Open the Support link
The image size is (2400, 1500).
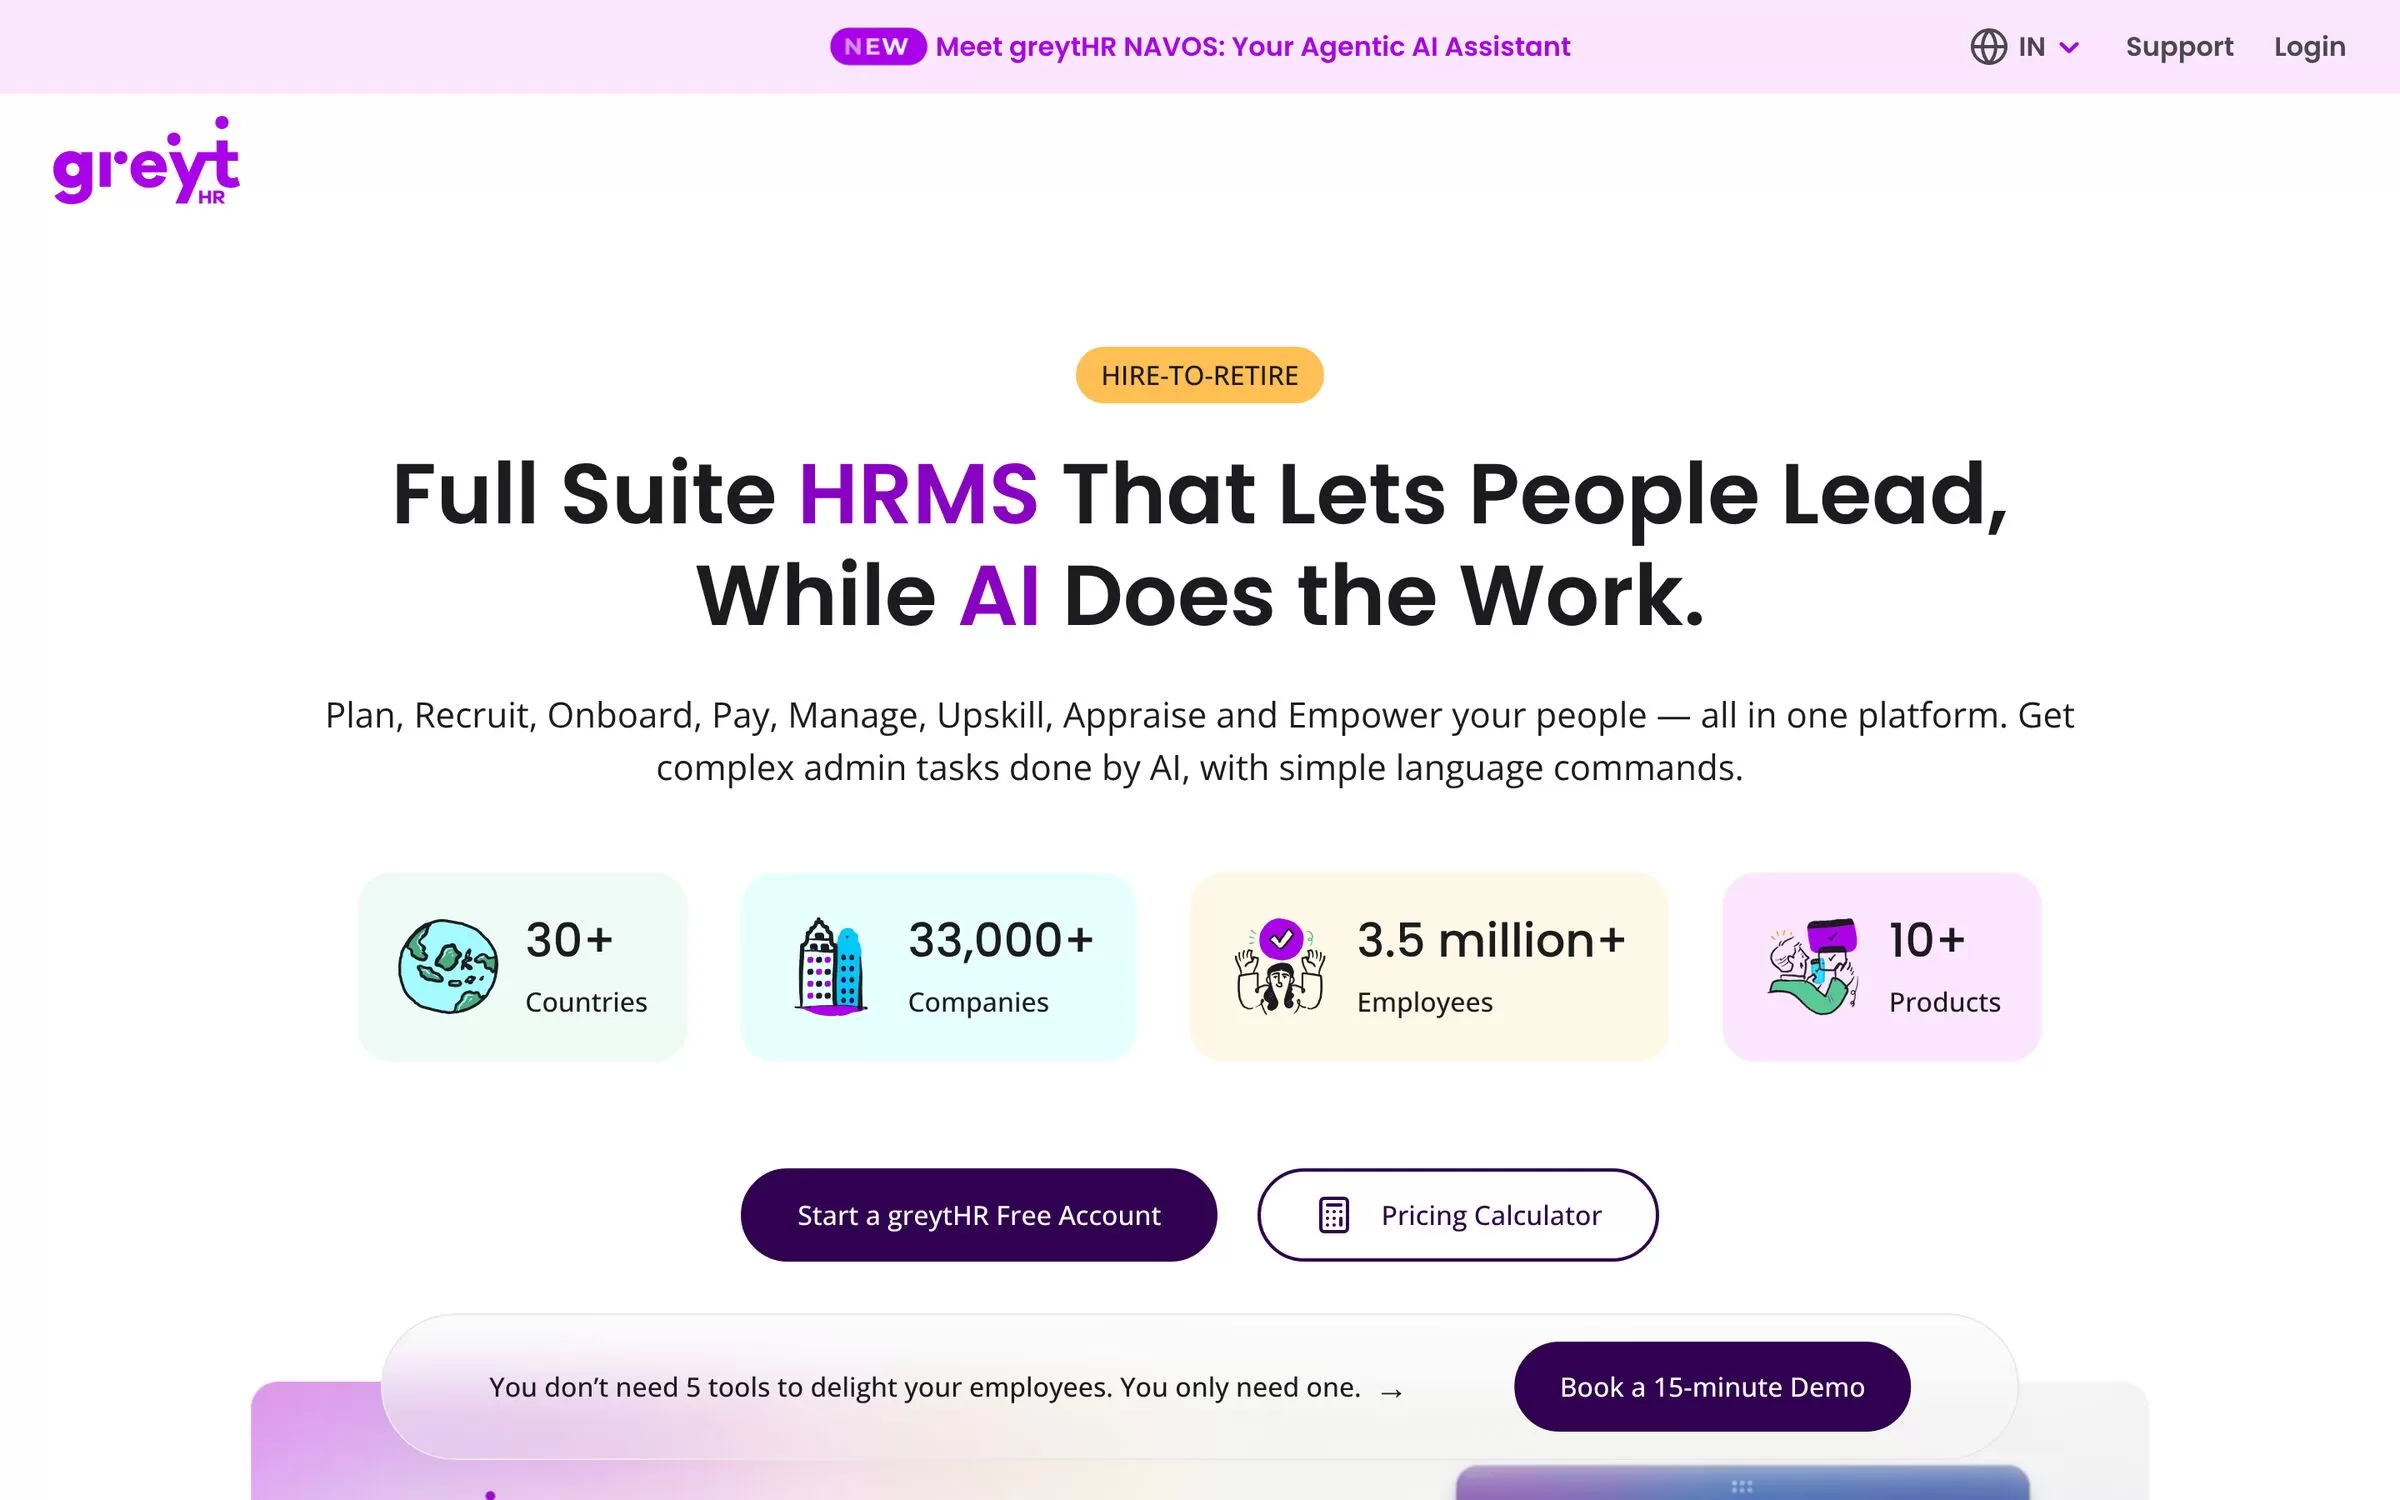click(x=2179, y=47)
